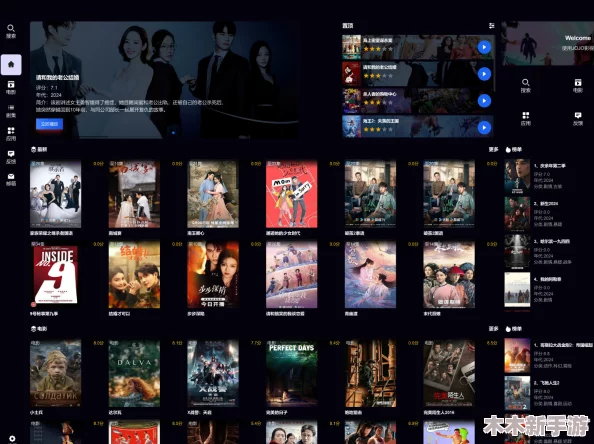Viewport: 594px width, 444px height.
Task: Play the first pinned list item
Action: coord(484,47)
